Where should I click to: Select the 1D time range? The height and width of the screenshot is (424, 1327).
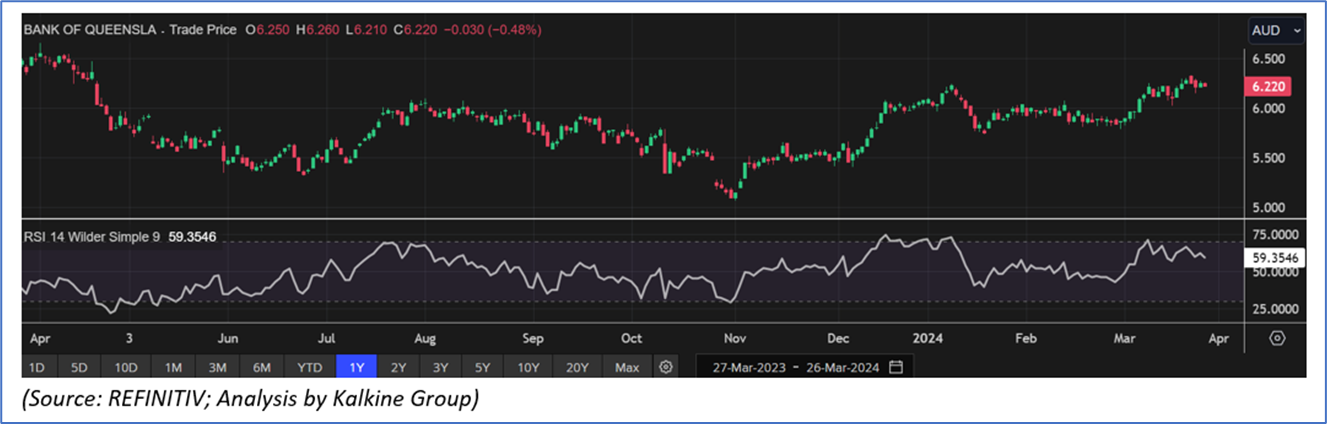point(35,367)
